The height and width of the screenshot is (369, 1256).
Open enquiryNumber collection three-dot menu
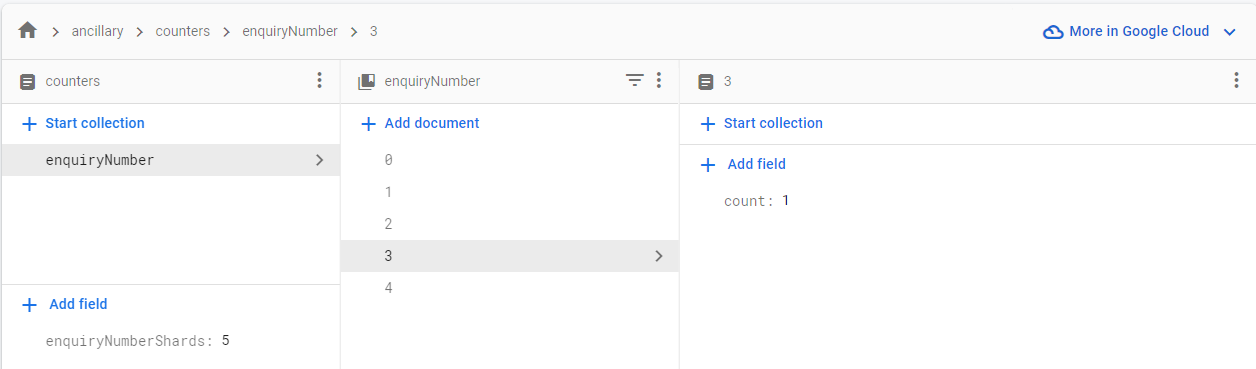tap(658, 80)
